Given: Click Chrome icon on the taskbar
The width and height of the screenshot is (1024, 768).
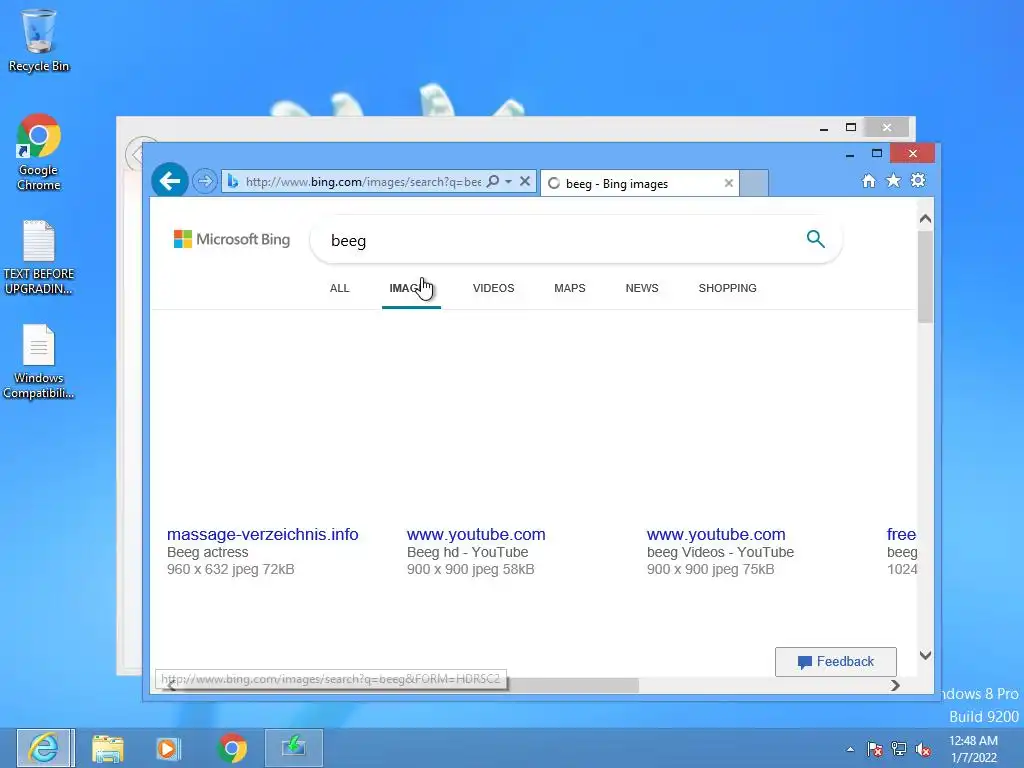Looking at the screenshot, I should [x=232, y=748].
